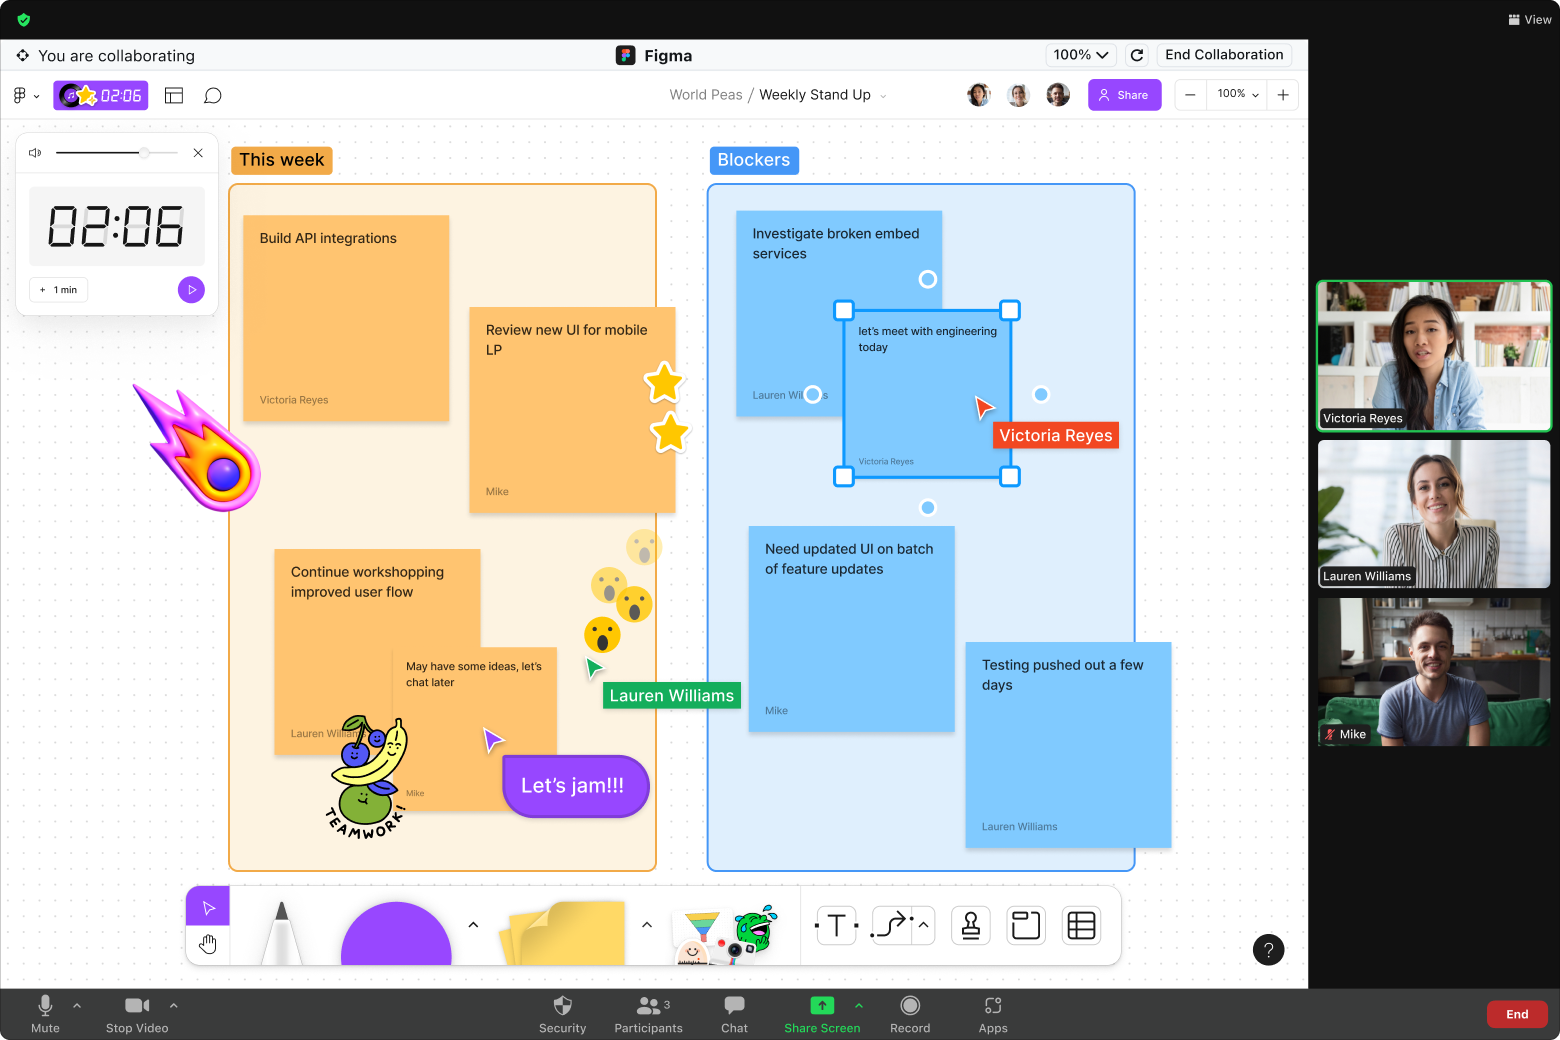Mute the timer sound with speaker icon

click(x=35, y=152)
